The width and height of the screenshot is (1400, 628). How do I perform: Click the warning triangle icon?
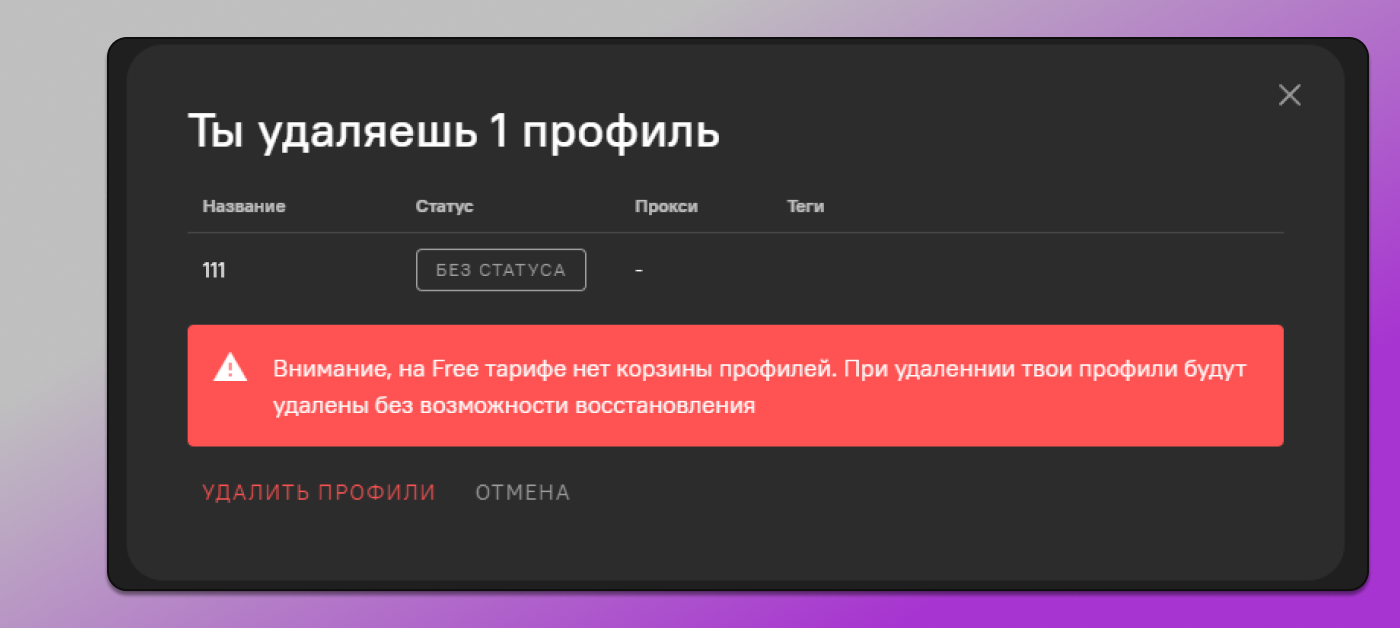coord(230,368)
